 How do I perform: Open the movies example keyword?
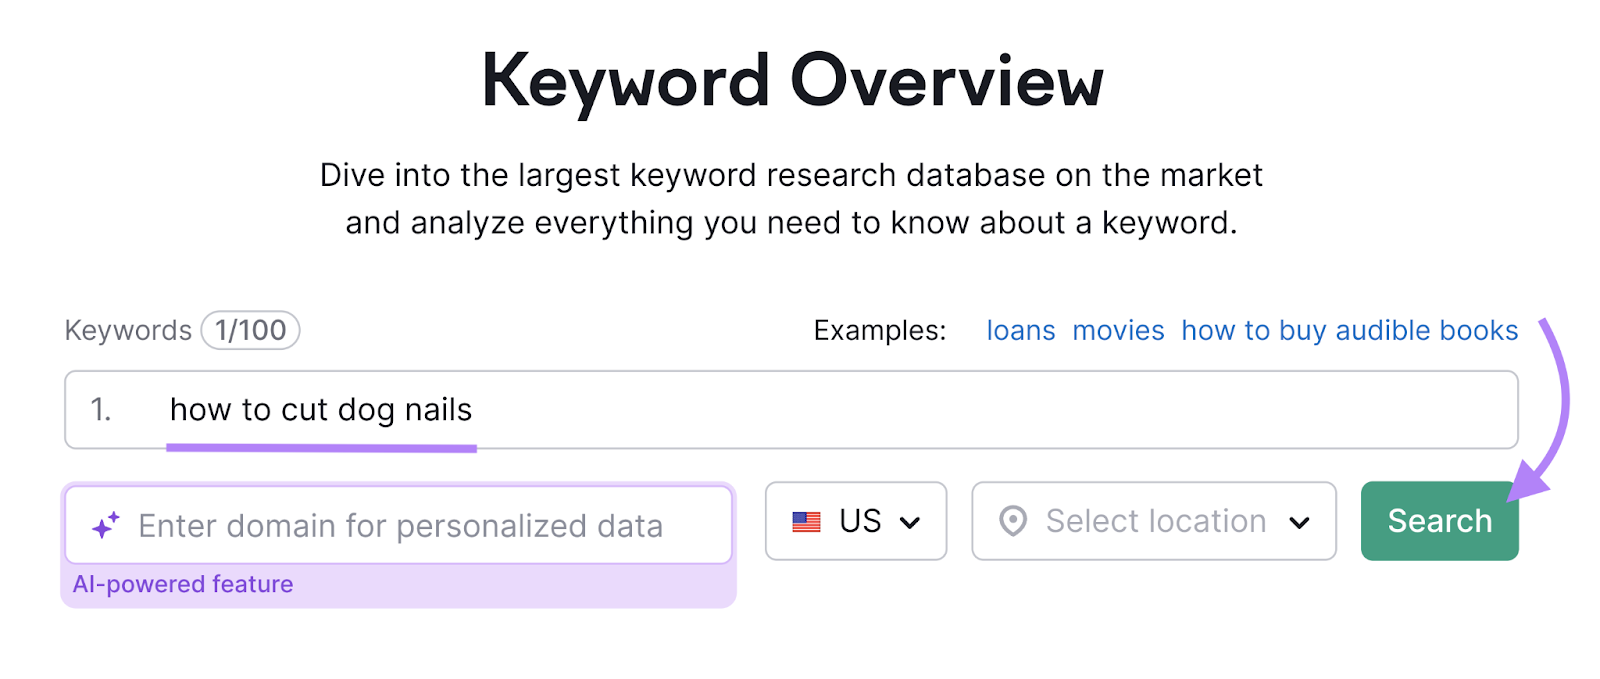1118,330
